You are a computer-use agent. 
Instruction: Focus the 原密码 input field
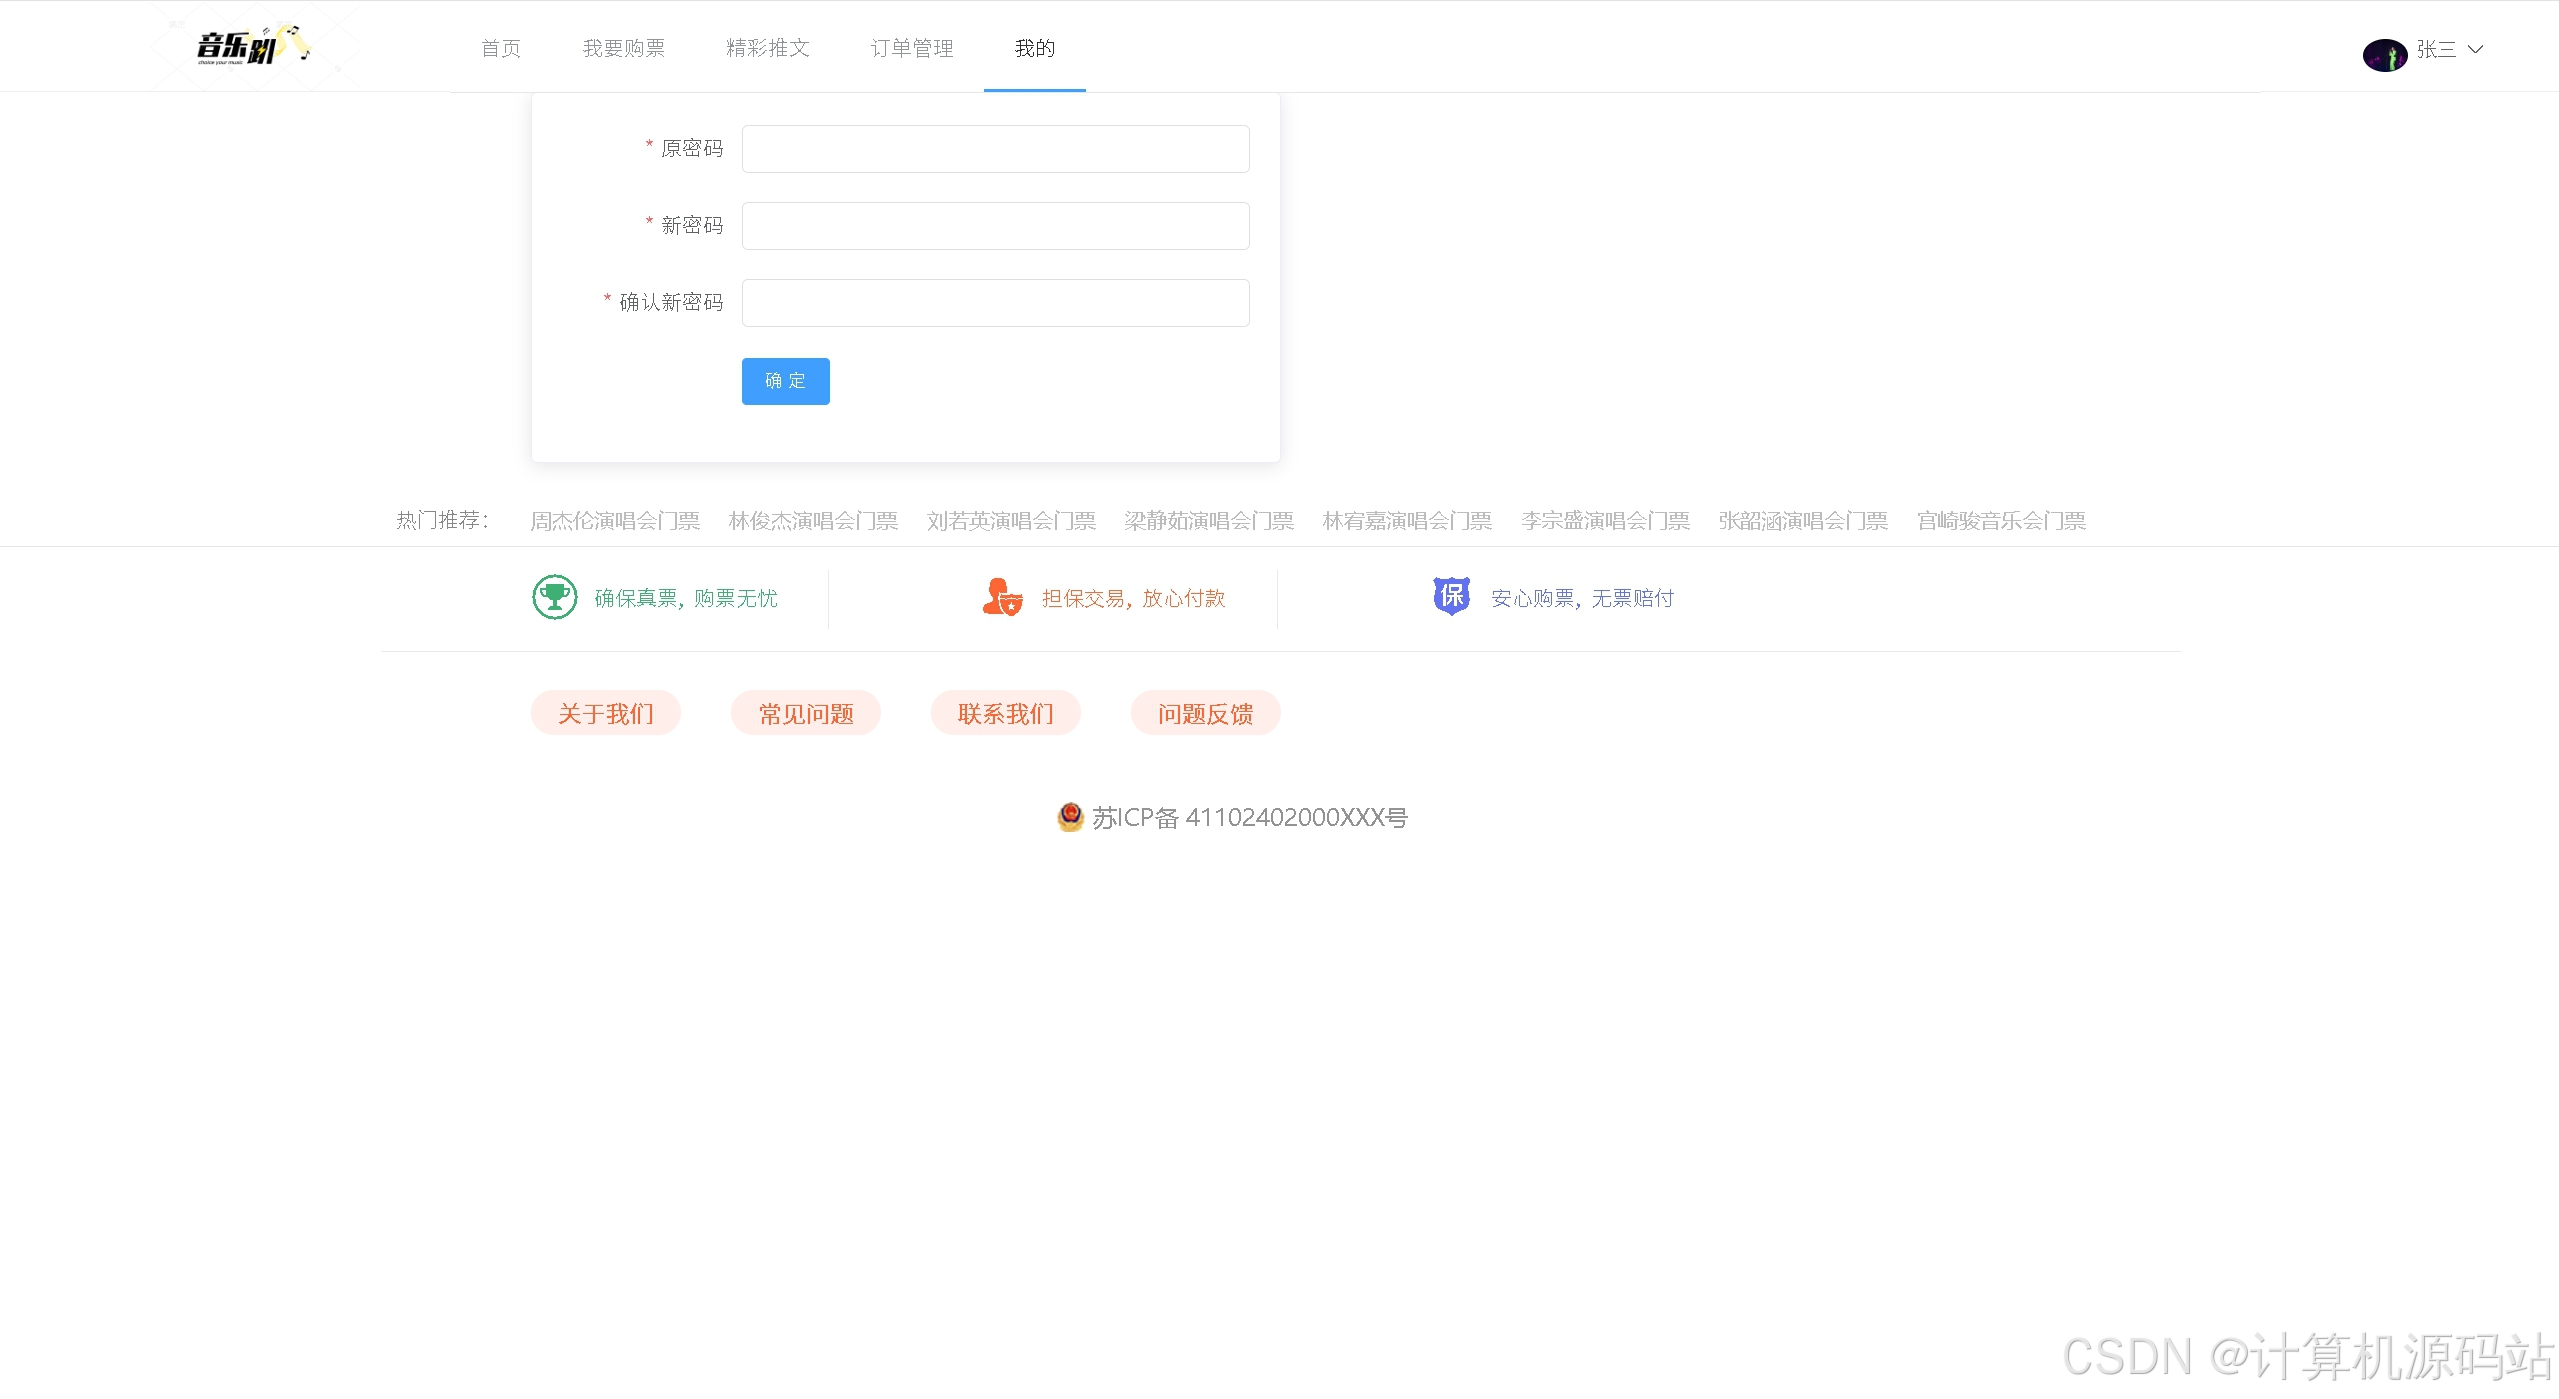coord(995,149)
